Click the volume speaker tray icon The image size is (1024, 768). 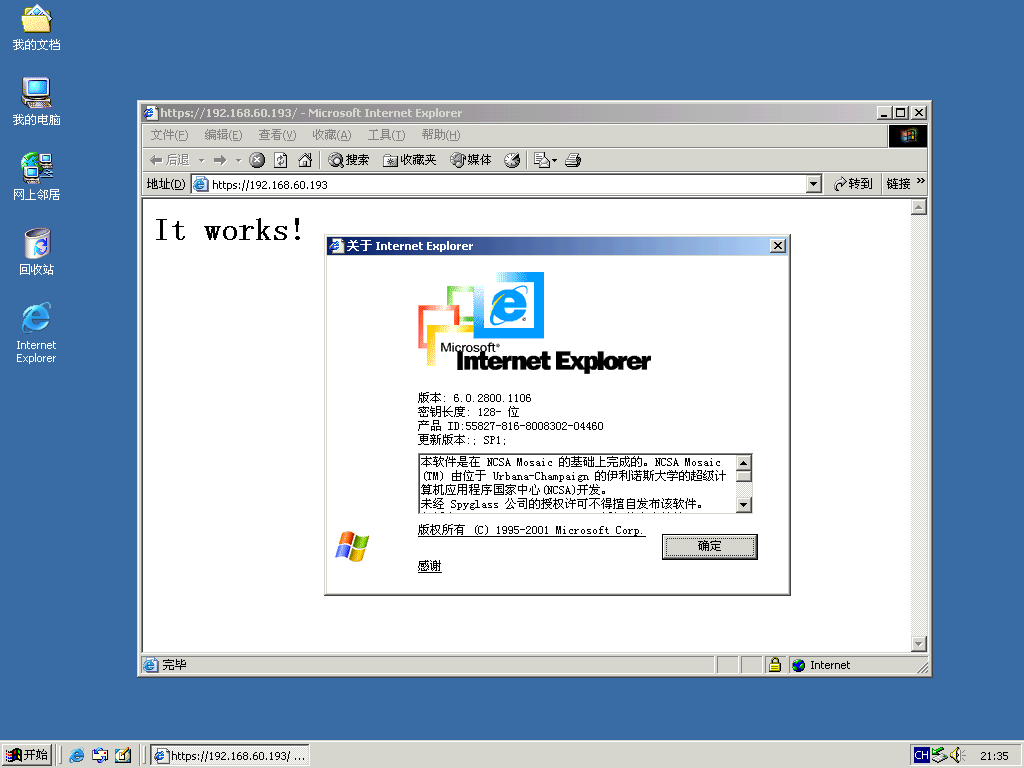tap(957, 756)
